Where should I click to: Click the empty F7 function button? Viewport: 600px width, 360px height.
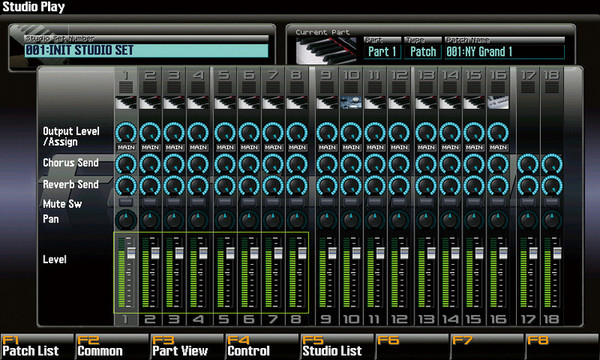pos(487,347)
